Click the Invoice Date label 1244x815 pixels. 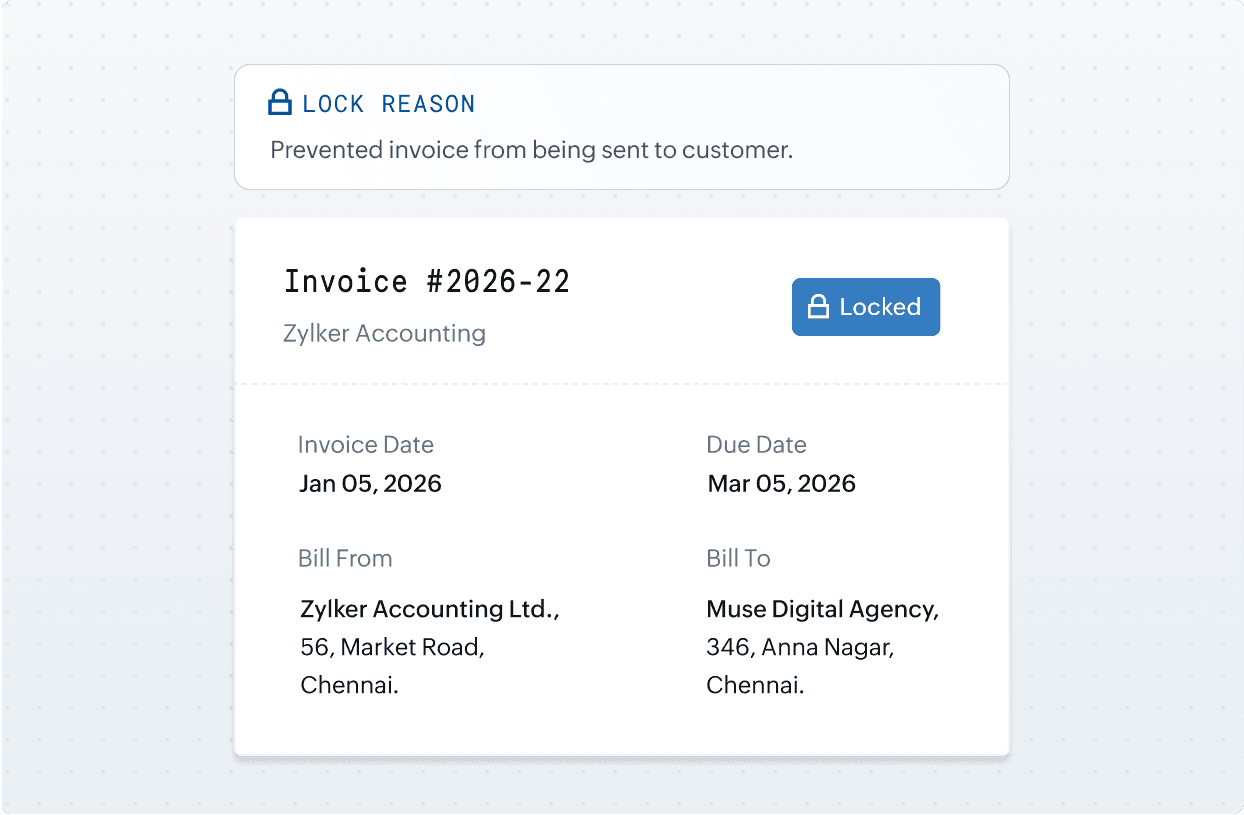click(365, 445)
